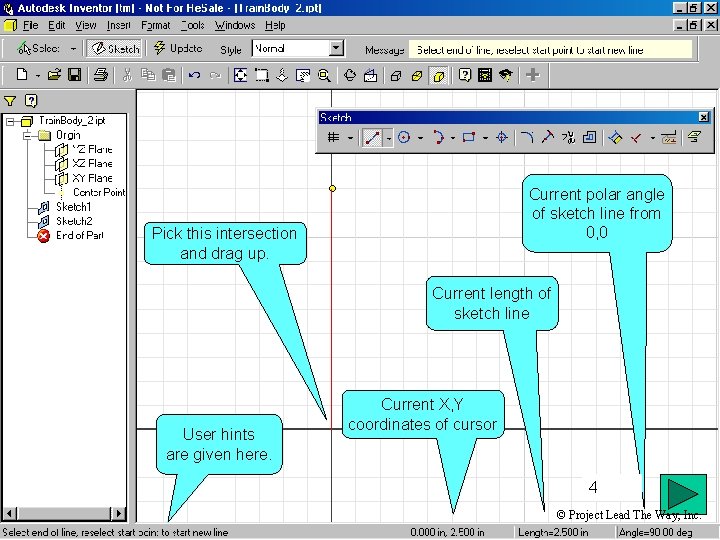Open the Style combo box arrow
The width and height of the screenshot is (720, 540).
[337, 48]
